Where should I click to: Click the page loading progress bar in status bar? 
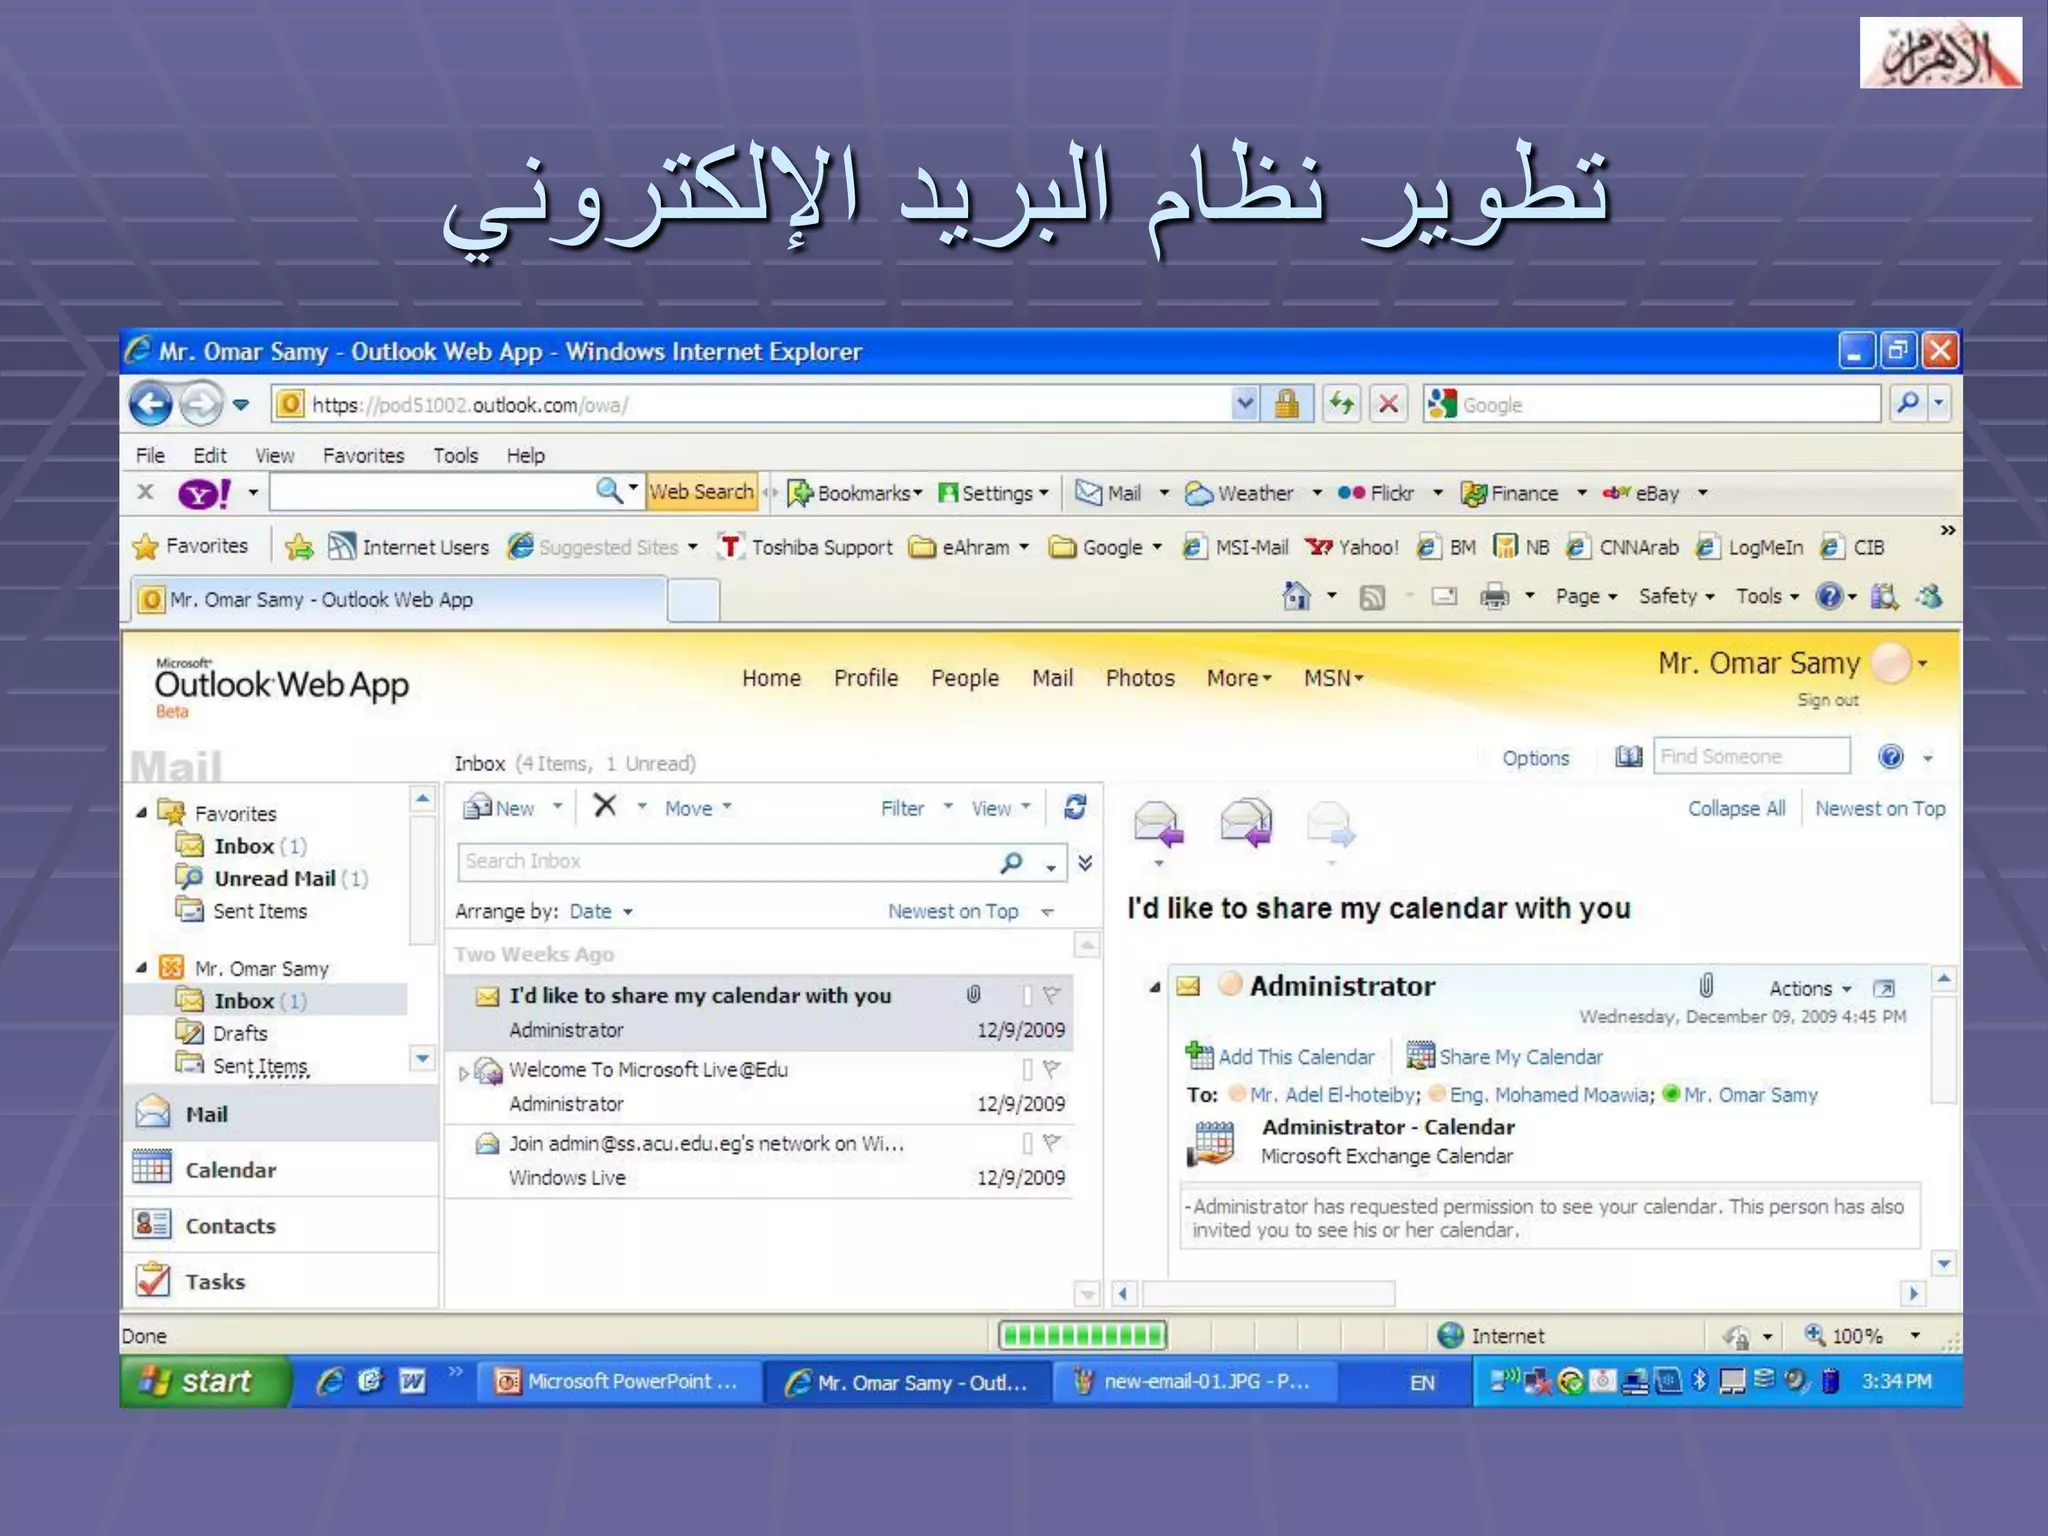tap(1083, 1335)
